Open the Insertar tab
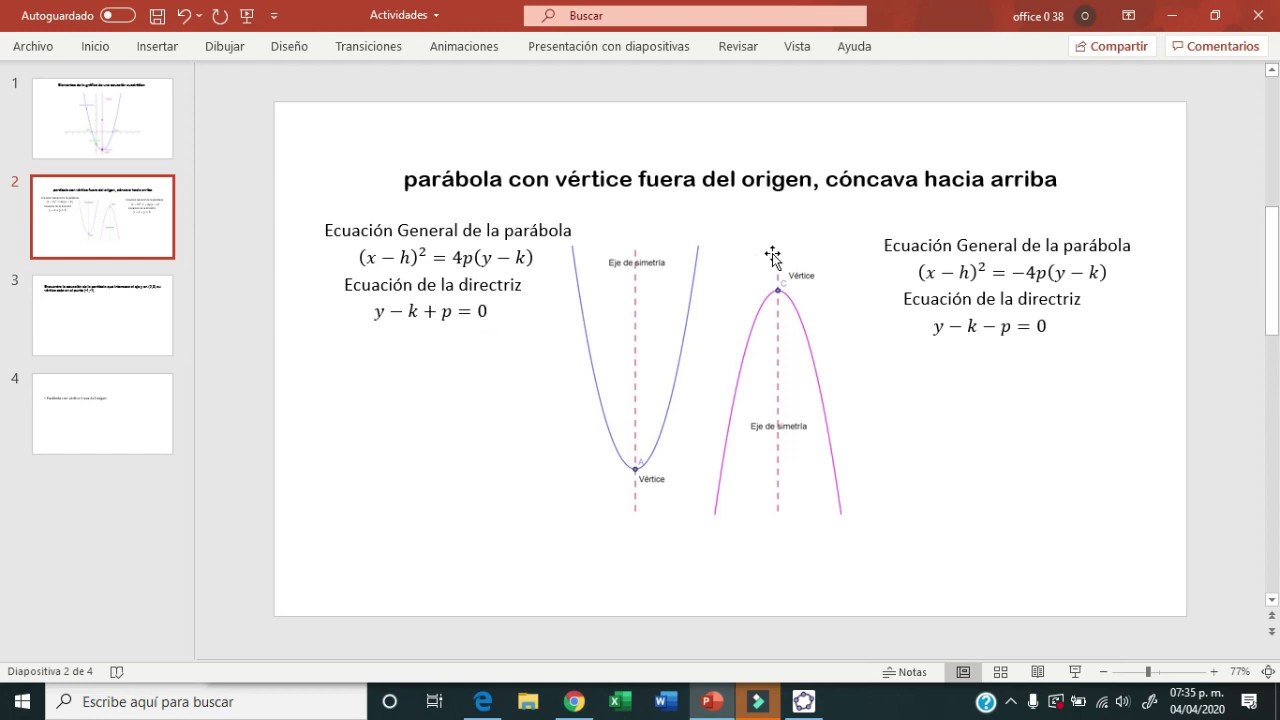This screenshot has height=720, width=1280. tap(157, 46)
